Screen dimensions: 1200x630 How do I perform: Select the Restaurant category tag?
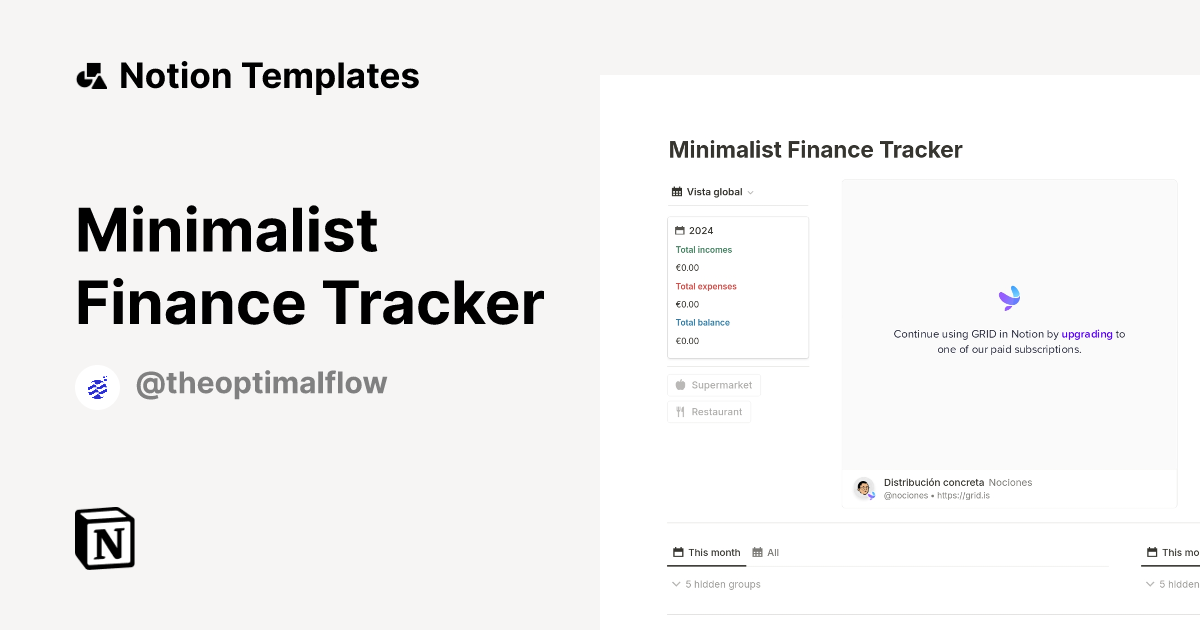coord(709,411)
